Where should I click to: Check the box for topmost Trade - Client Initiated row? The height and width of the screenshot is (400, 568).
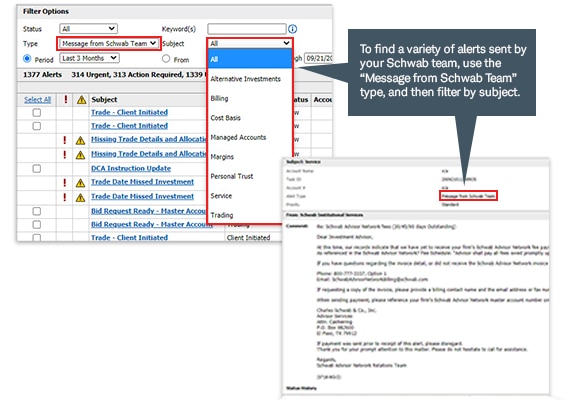[37, 113]
